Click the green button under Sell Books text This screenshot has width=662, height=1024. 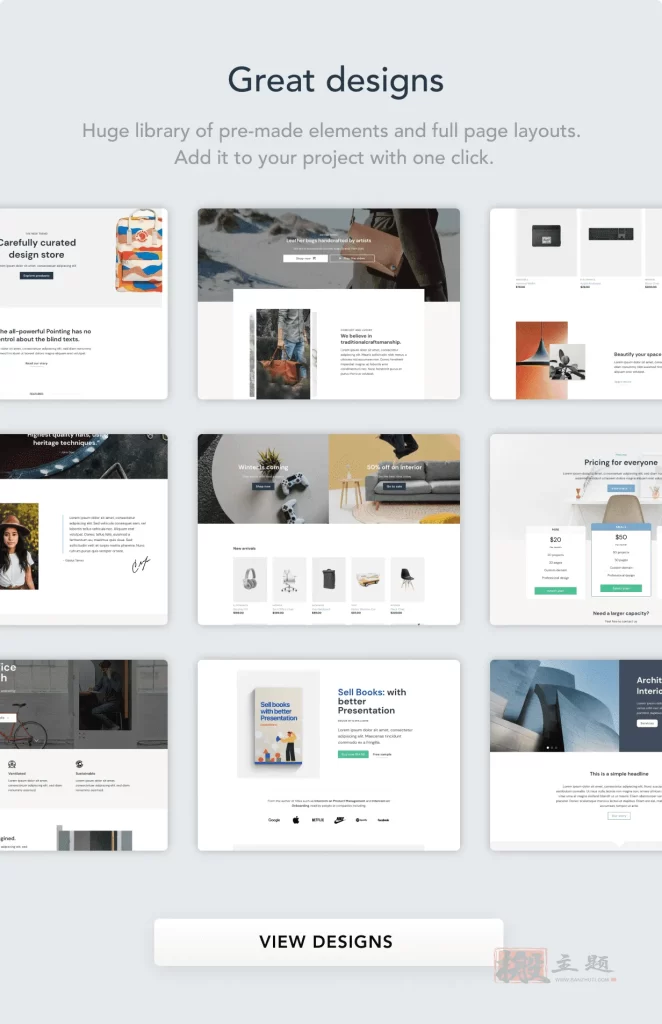pyautogui.click(x=353, y=755)
